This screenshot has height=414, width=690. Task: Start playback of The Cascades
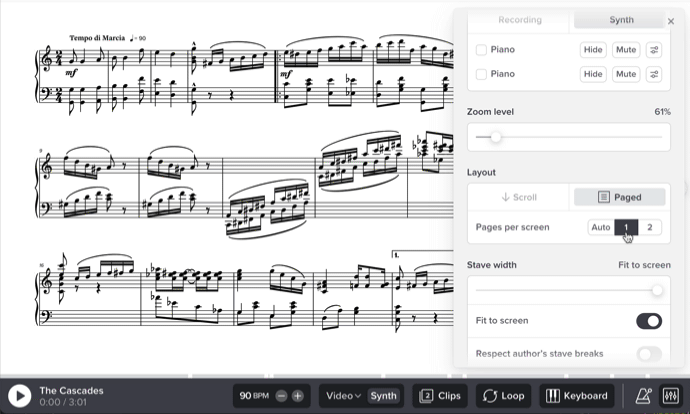pos(19,396)
